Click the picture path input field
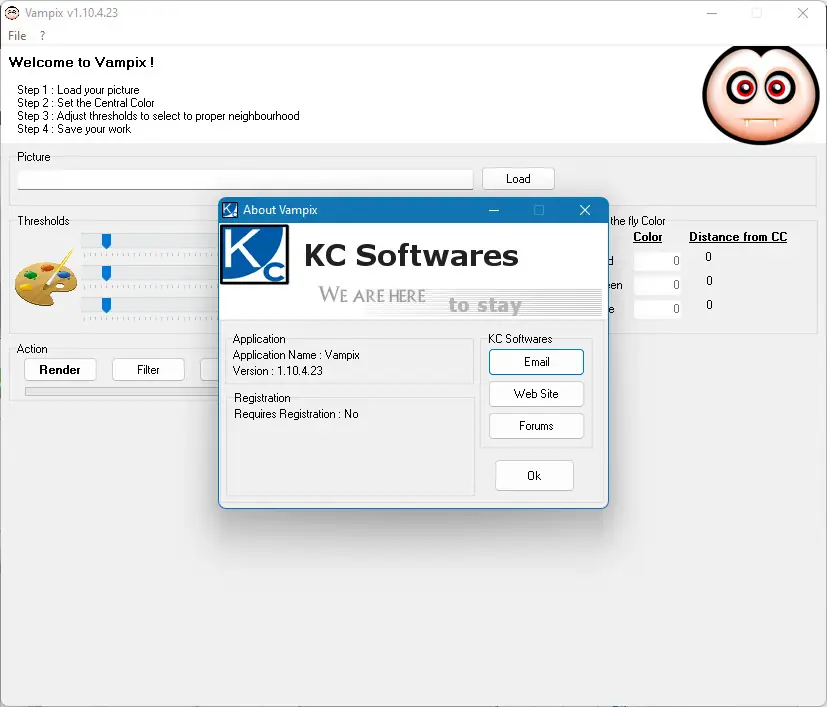 (x=245, y=179)
